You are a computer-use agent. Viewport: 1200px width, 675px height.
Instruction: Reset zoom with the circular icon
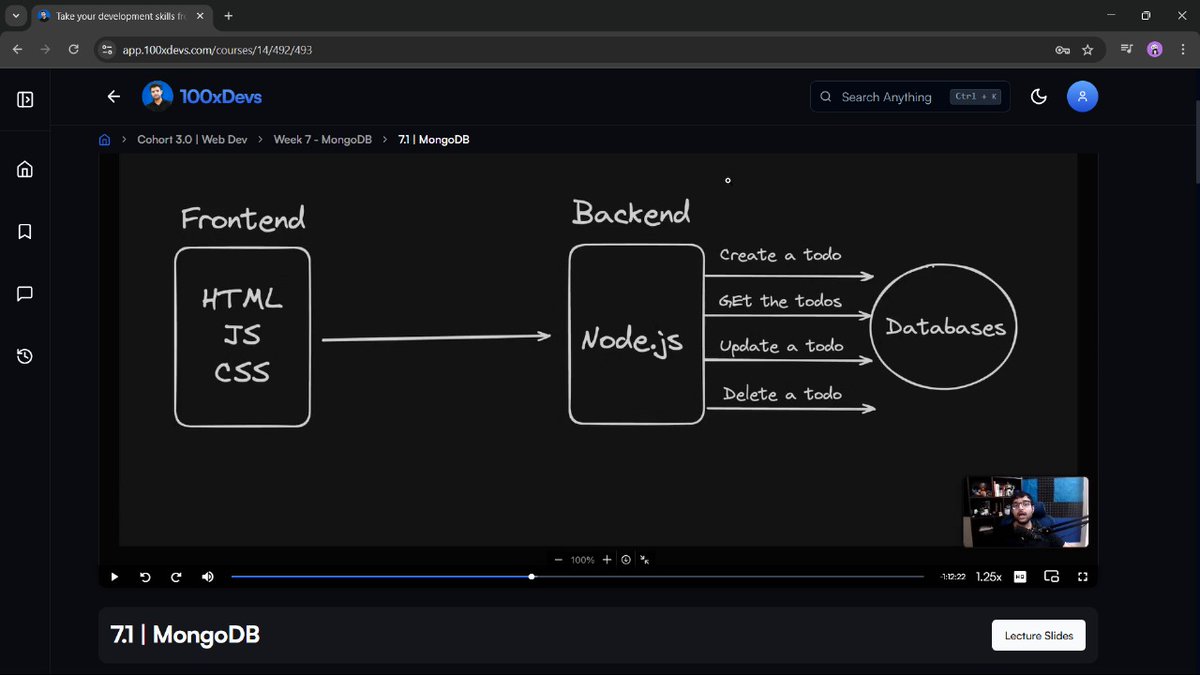point(626,560)
